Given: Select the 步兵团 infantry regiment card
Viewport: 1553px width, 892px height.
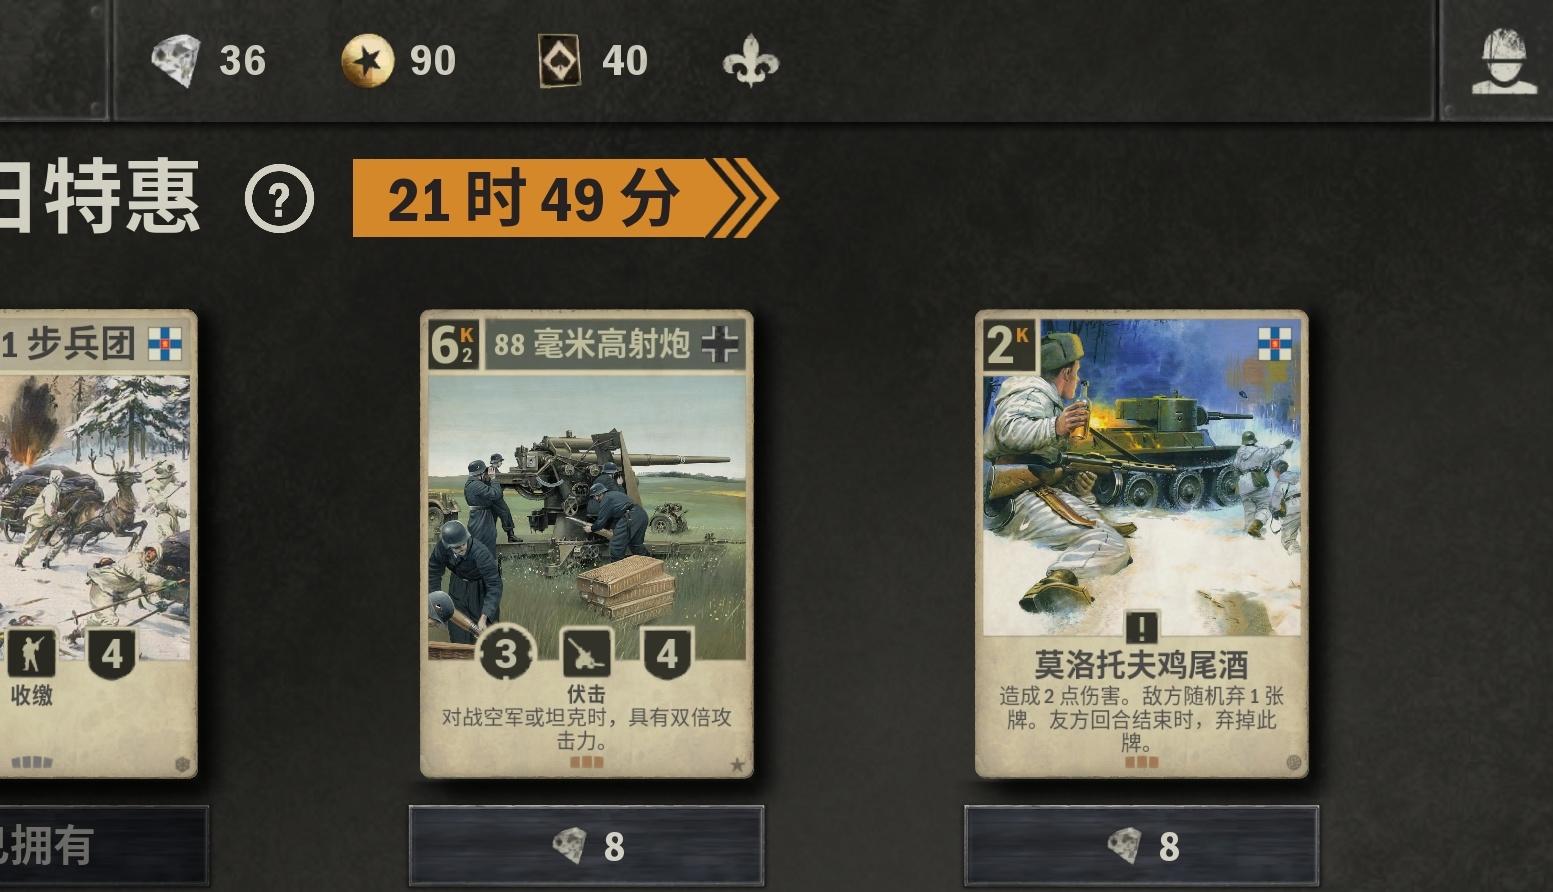Looking at the screenshot, I should pyautogui.click(x=98, y=544).
